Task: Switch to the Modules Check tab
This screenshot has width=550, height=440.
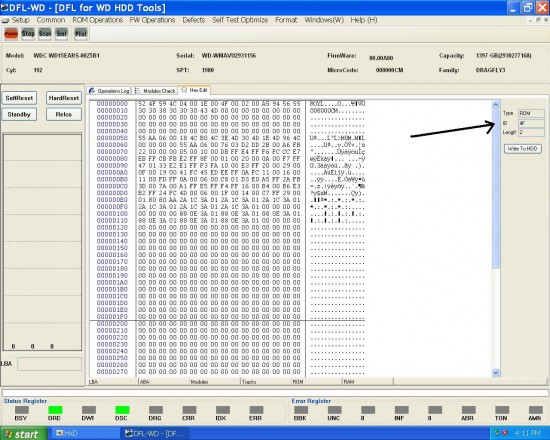Action: coord(155,91)
